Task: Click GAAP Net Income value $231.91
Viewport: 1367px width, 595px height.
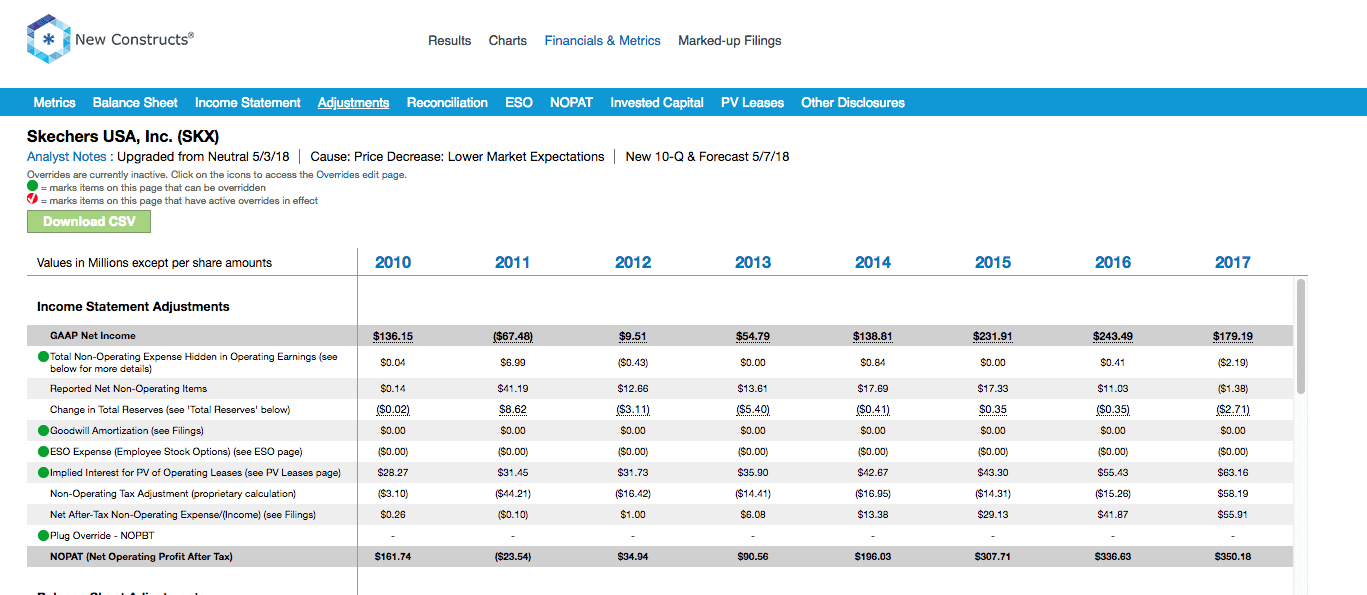Action: coord(993,336)
